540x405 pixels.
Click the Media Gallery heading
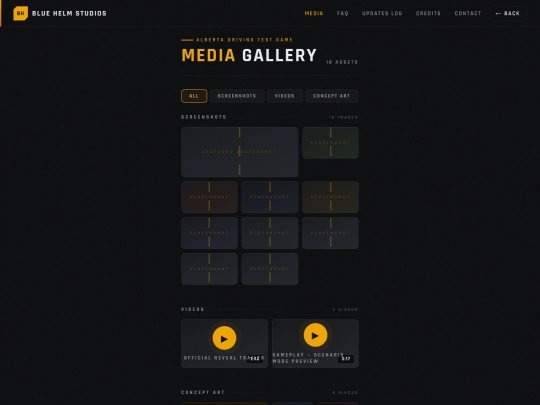(249, 55)
